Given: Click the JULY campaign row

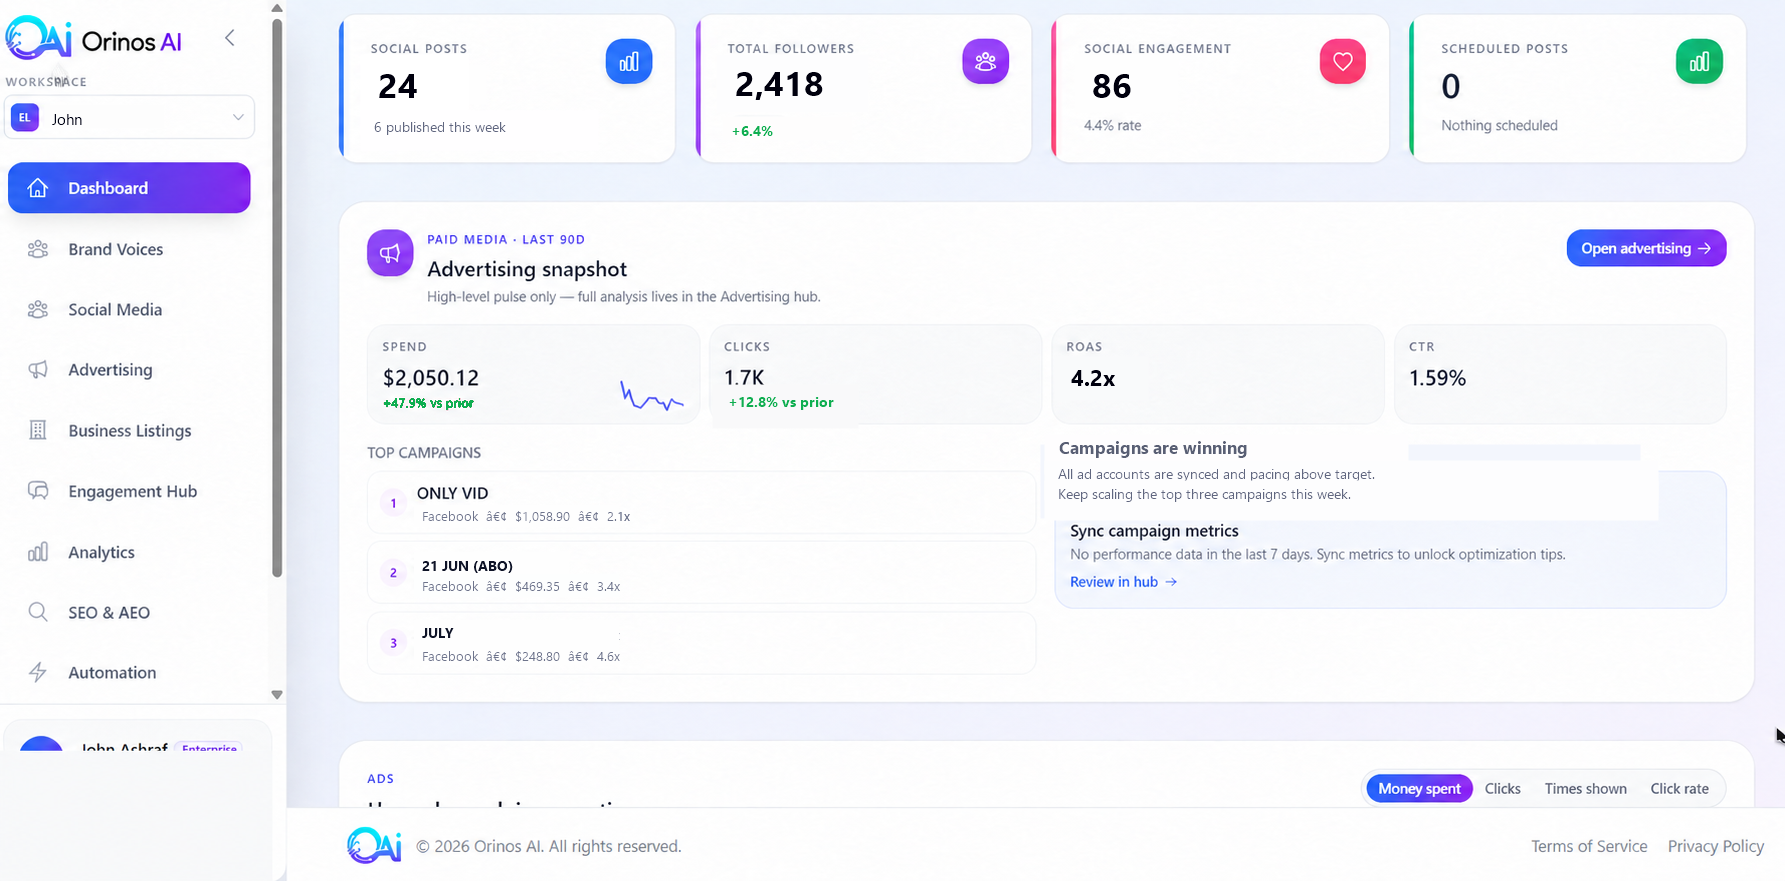Looking at the screenshot, I should coord(701,643).
